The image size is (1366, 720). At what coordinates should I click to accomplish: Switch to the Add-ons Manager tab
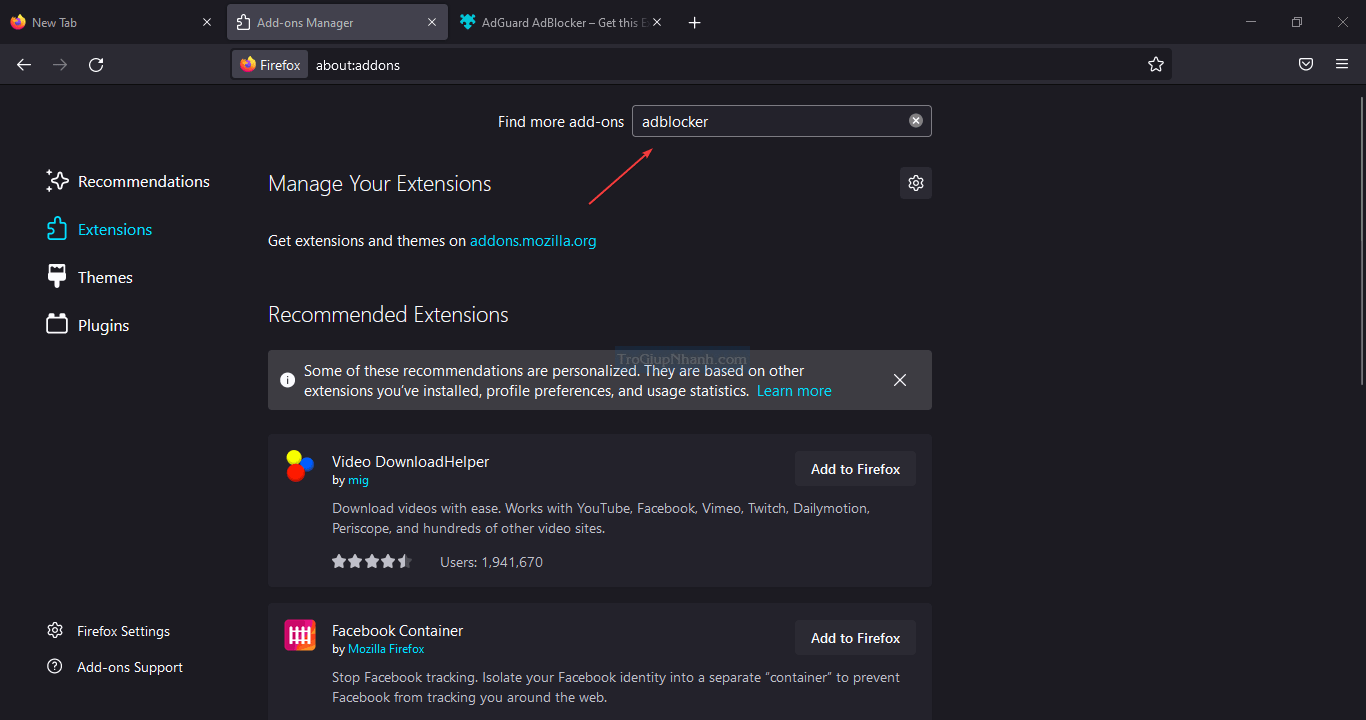pyautogui.click(x=337, y=22)
